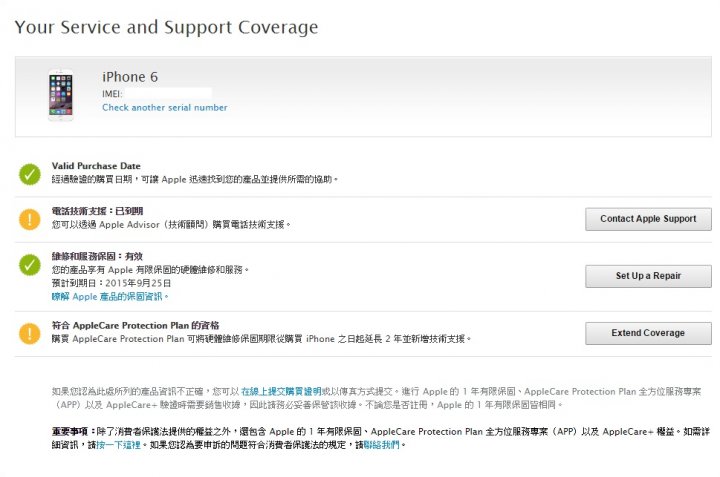Click the 電話技術支援：已到期 heading
The image size is (720, 477).
[x=97, y=211]
